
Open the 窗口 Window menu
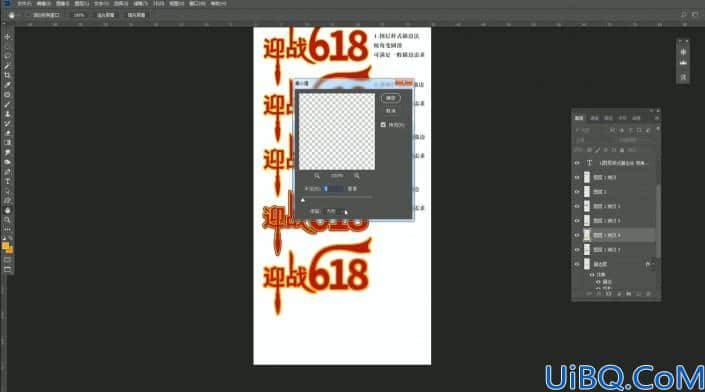coord(197,3)
